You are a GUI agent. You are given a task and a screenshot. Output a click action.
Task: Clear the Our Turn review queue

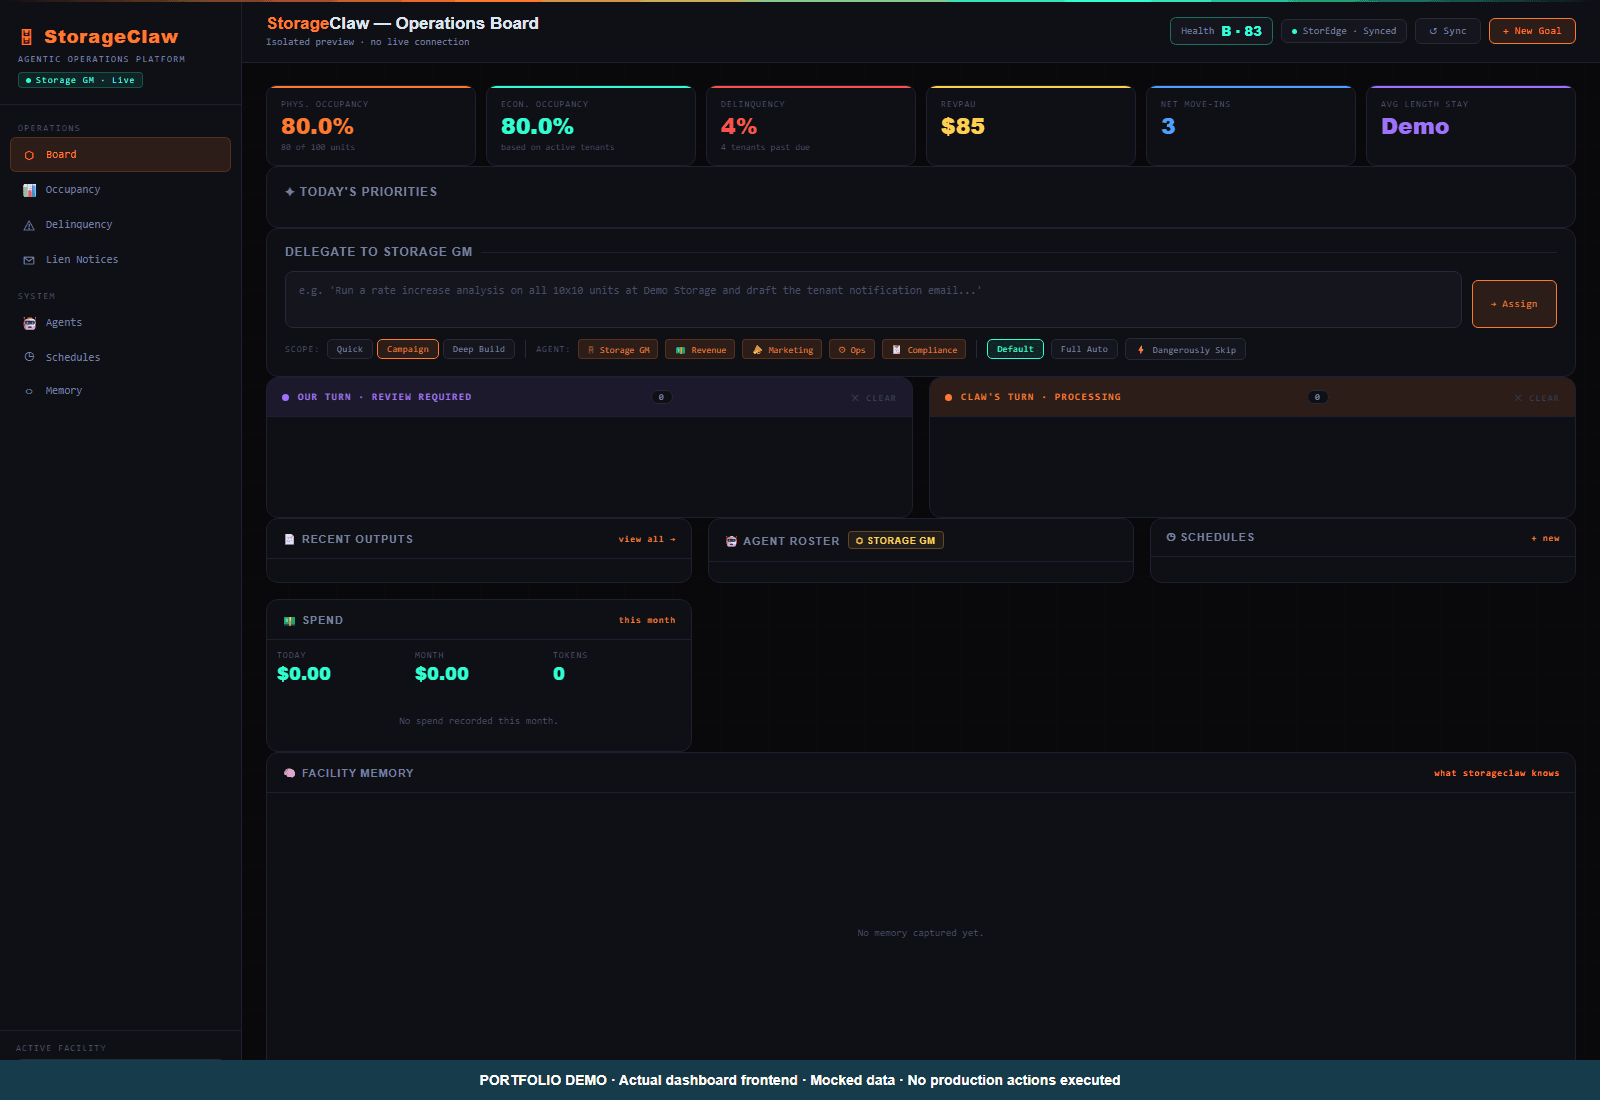point(873,398)
